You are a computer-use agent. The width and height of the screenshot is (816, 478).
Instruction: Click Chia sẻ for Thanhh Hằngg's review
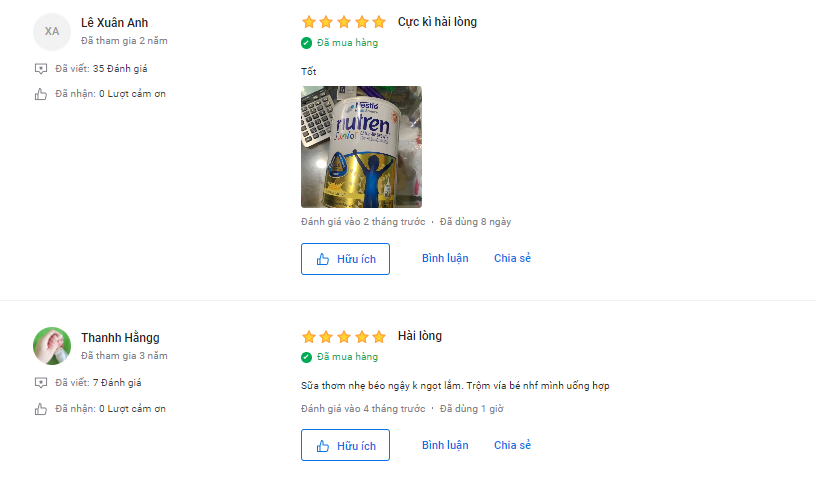point(512,445)
